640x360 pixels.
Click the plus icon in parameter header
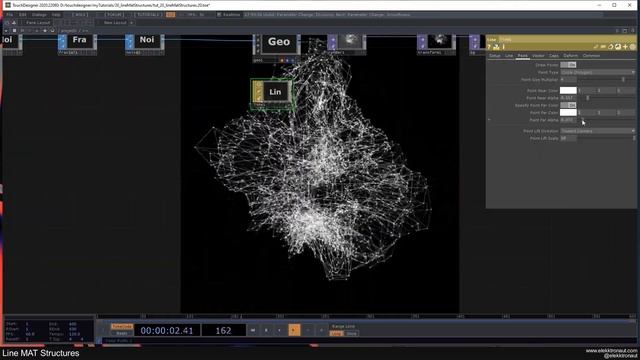pos(625,47)
